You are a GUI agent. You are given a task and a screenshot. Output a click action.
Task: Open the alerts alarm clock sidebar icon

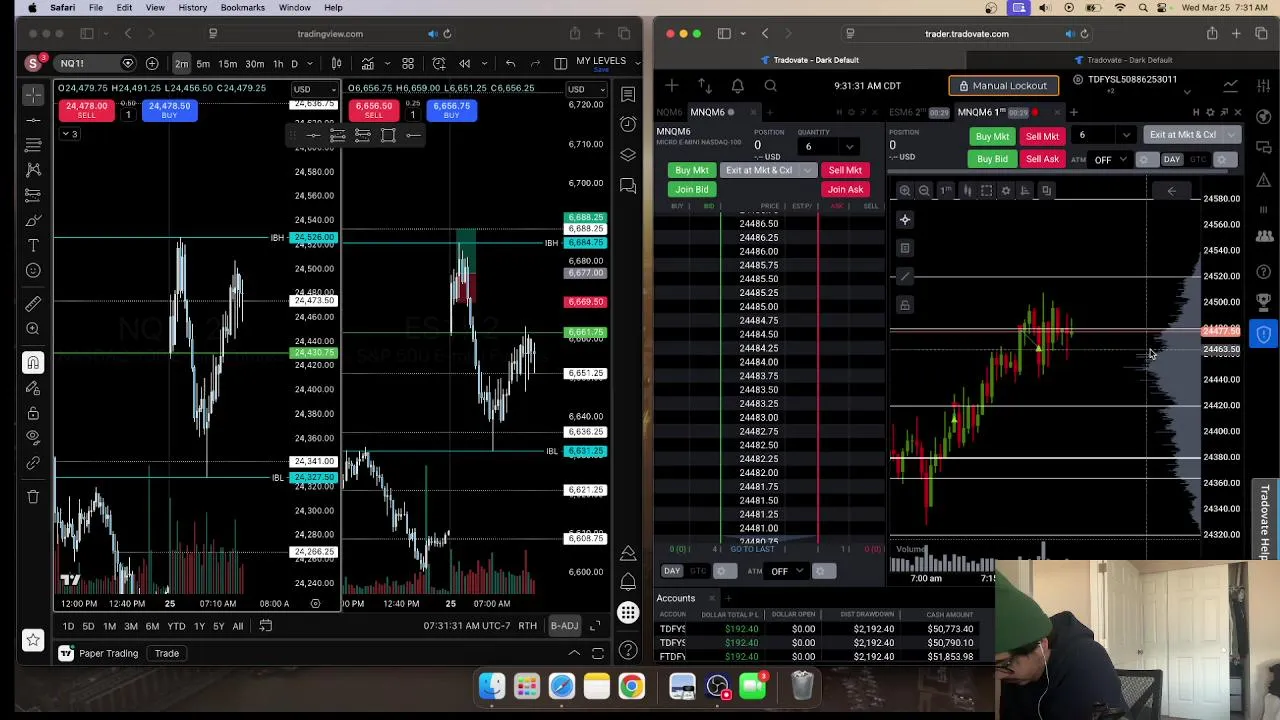pos(628,124)
